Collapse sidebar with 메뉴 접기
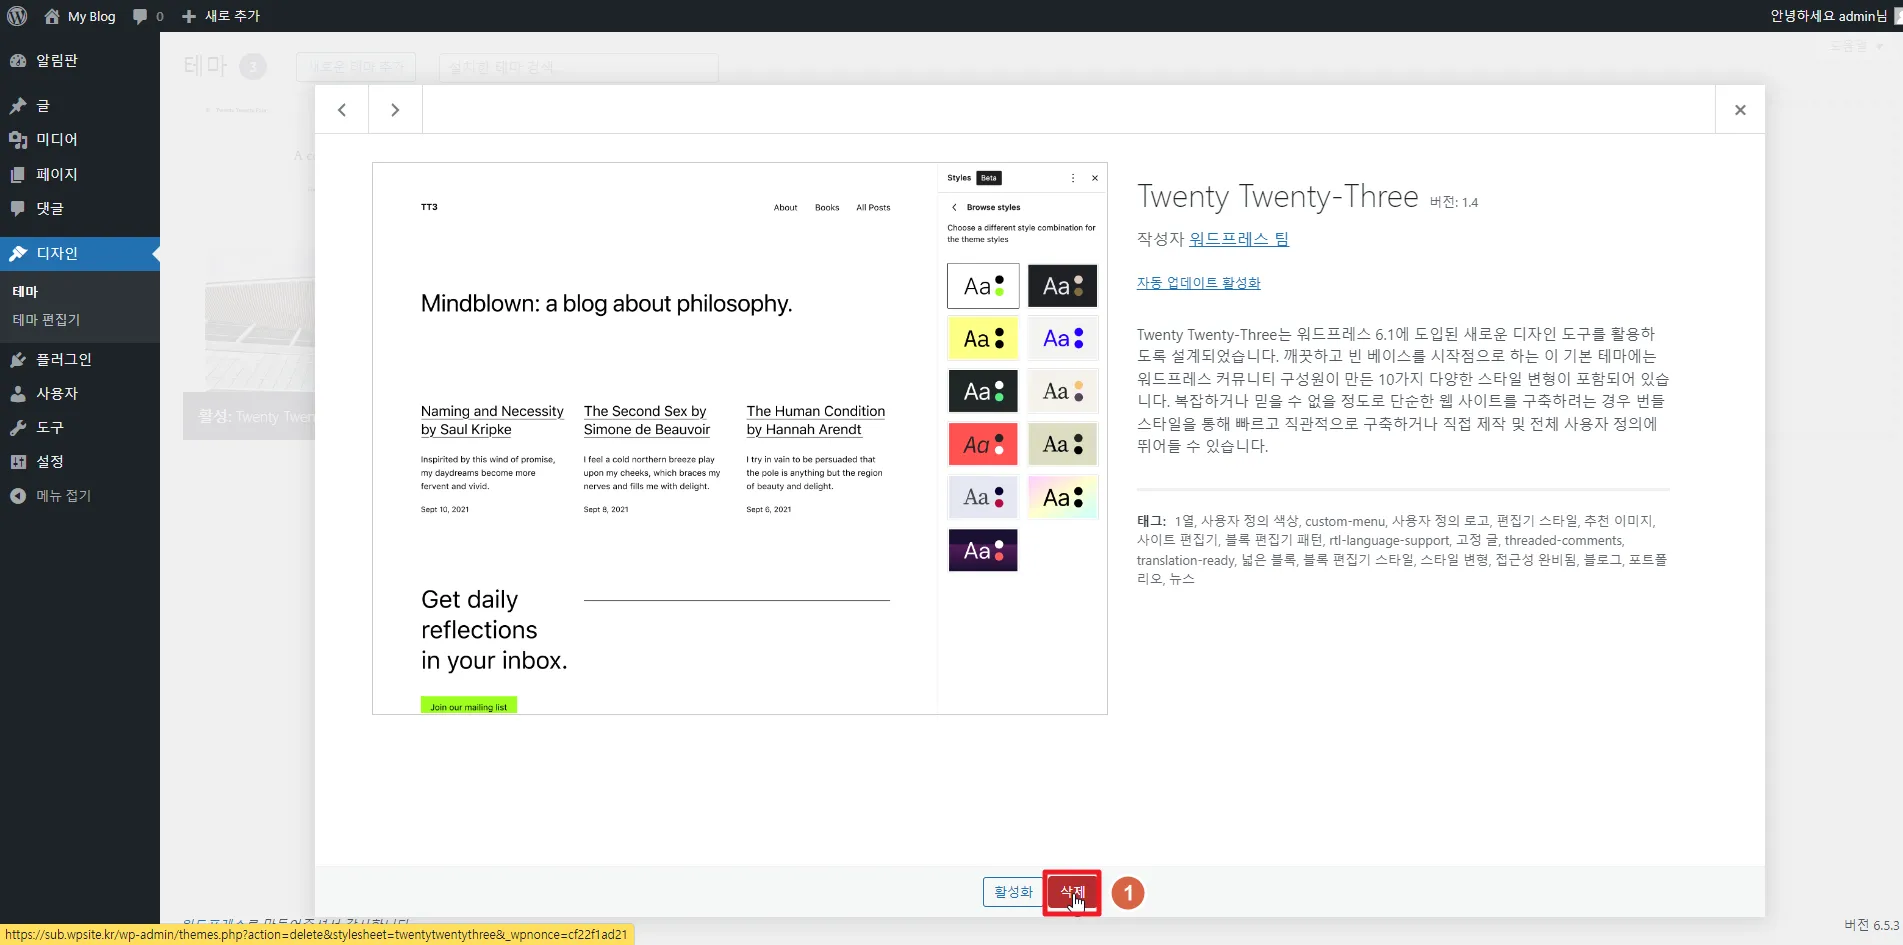 click(80, 496)
